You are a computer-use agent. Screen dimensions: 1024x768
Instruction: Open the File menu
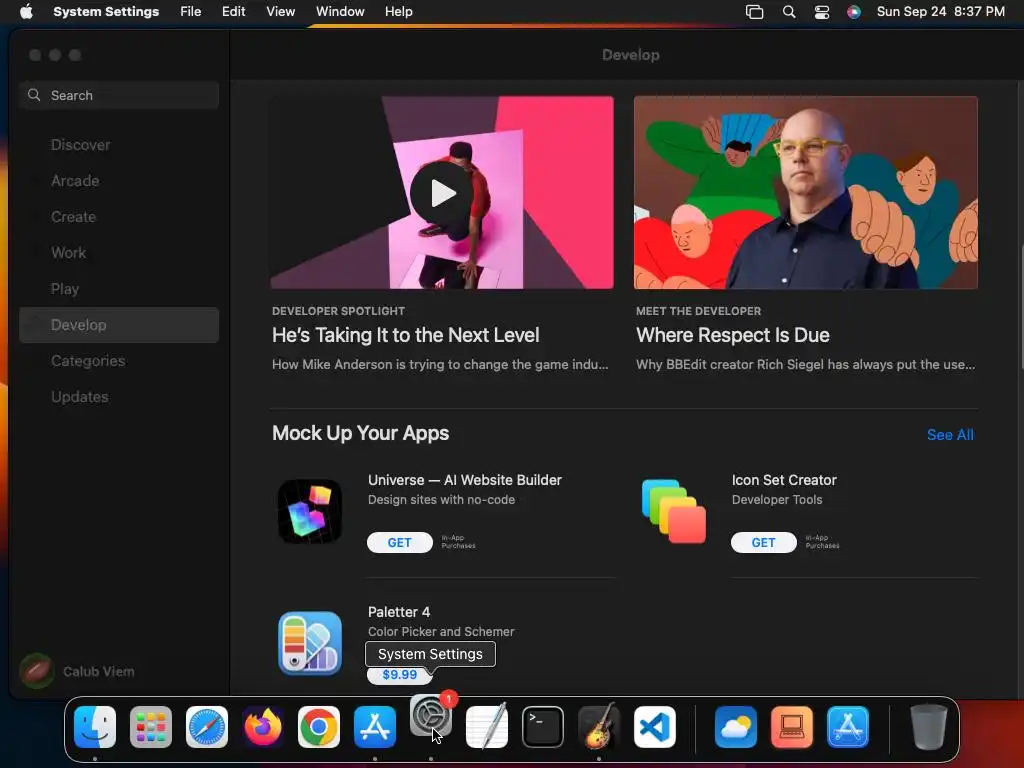click(x=191, y=12)
